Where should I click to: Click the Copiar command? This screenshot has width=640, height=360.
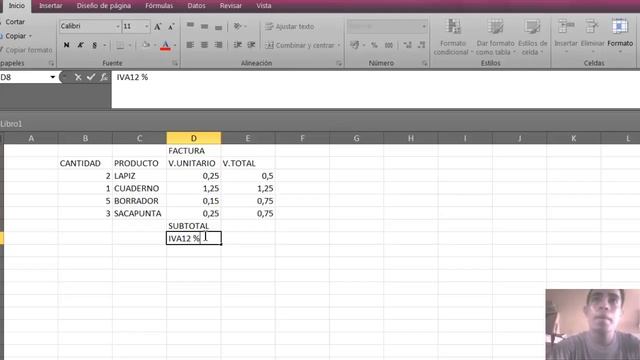click(x=16, y=36)
